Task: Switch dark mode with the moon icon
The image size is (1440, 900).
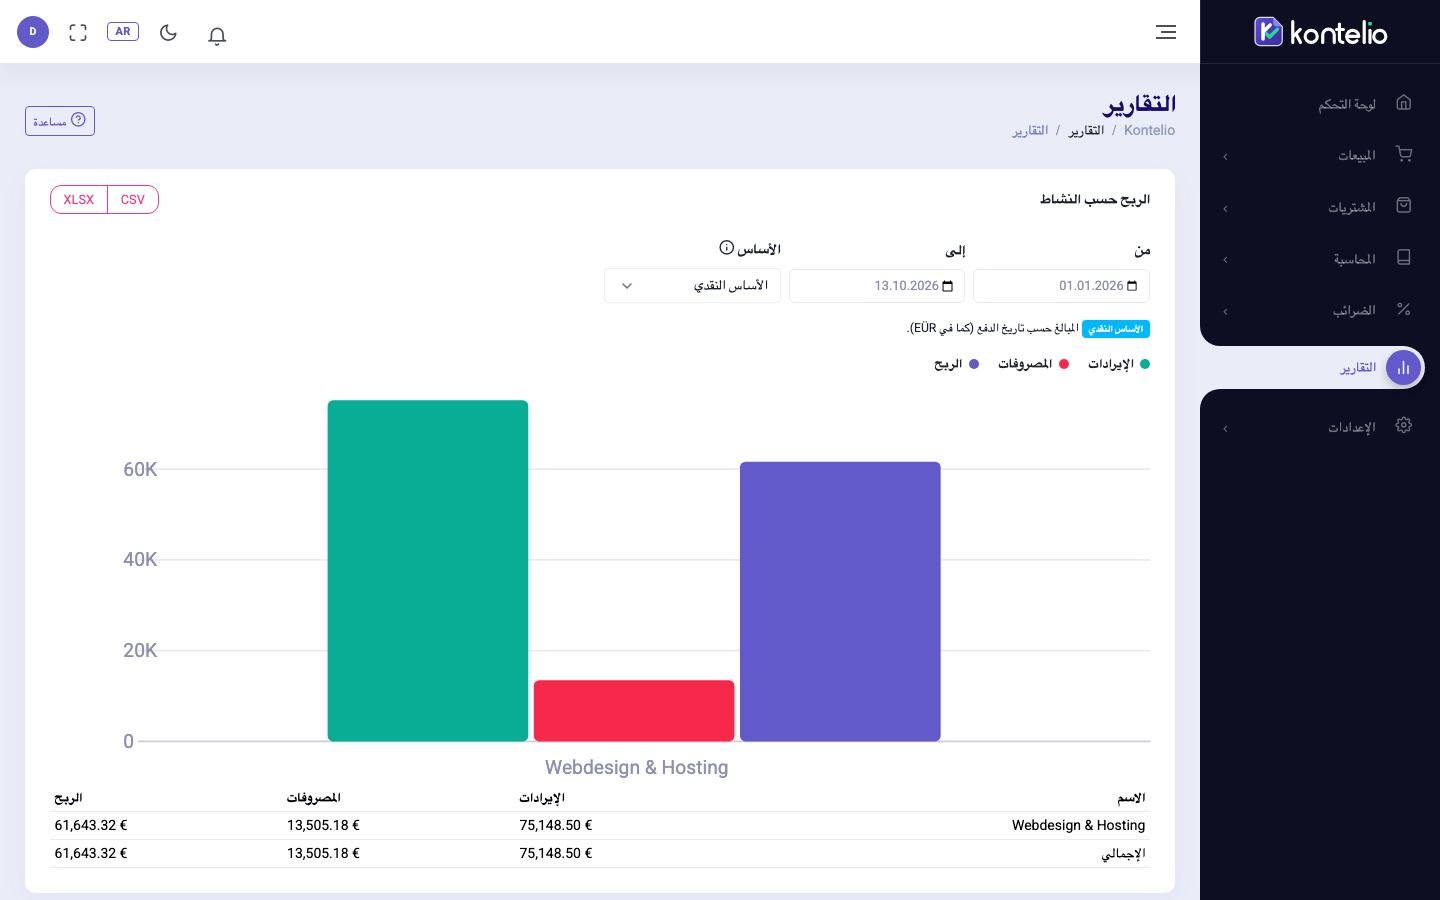Action: pyautogui.click(x=168, y=32)
